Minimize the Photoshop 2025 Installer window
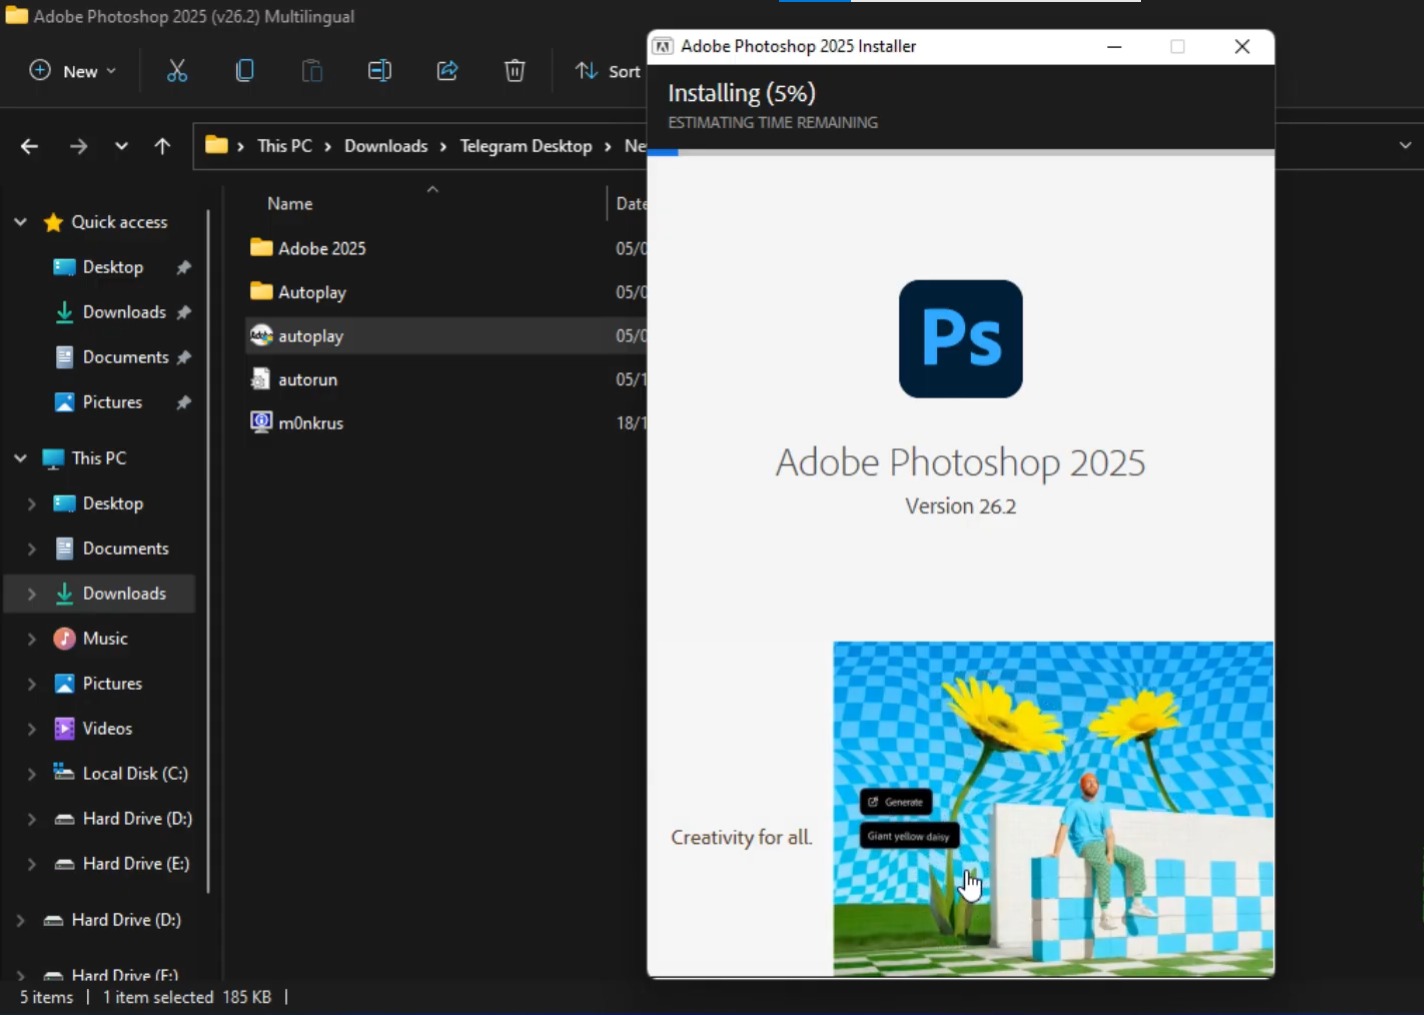This screenshot has height=1015, width=1424. [x=1114, y=47]
